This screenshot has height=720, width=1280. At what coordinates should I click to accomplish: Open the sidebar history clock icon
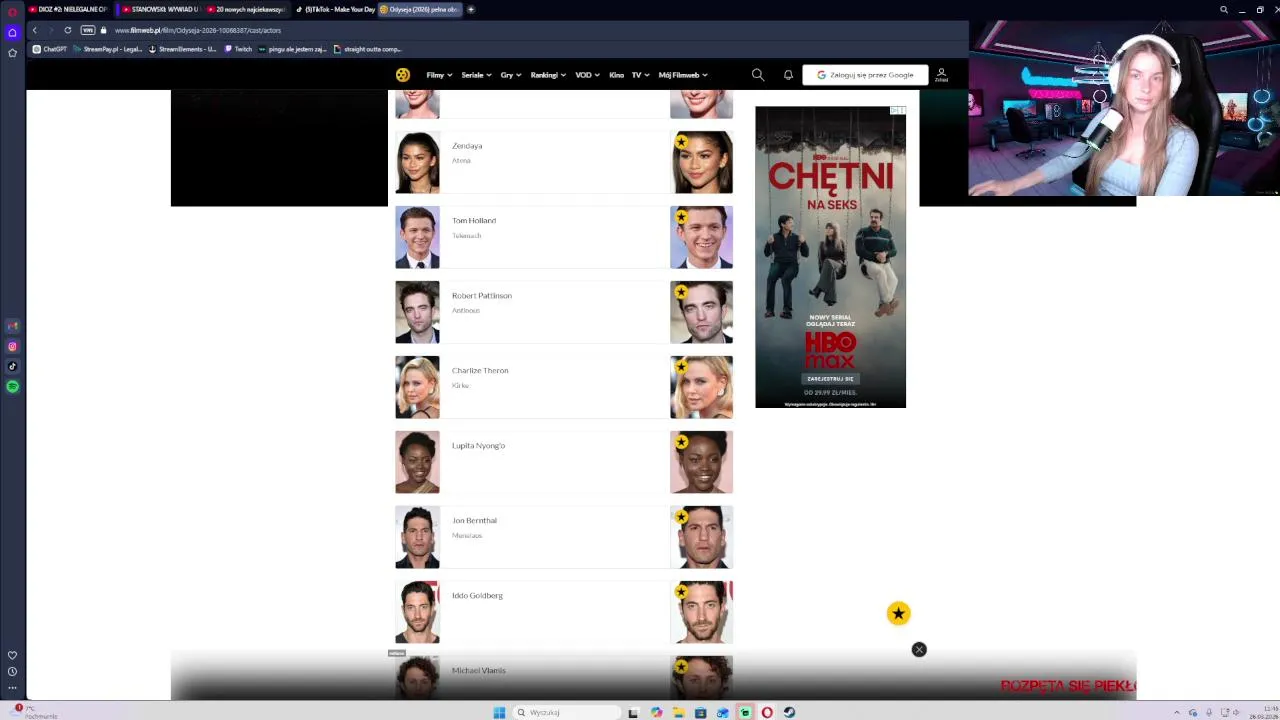pyautogui.click(x=12, y=671)
